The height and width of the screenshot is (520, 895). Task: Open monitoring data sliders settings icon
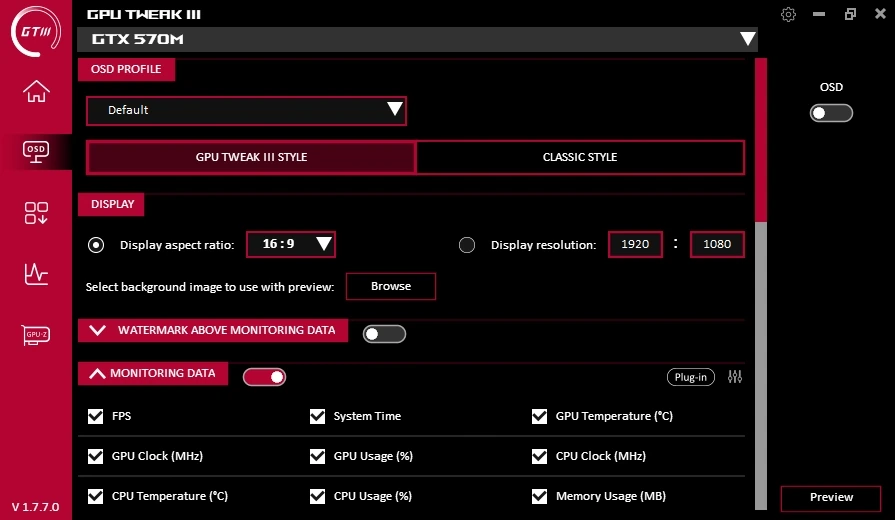735,377
